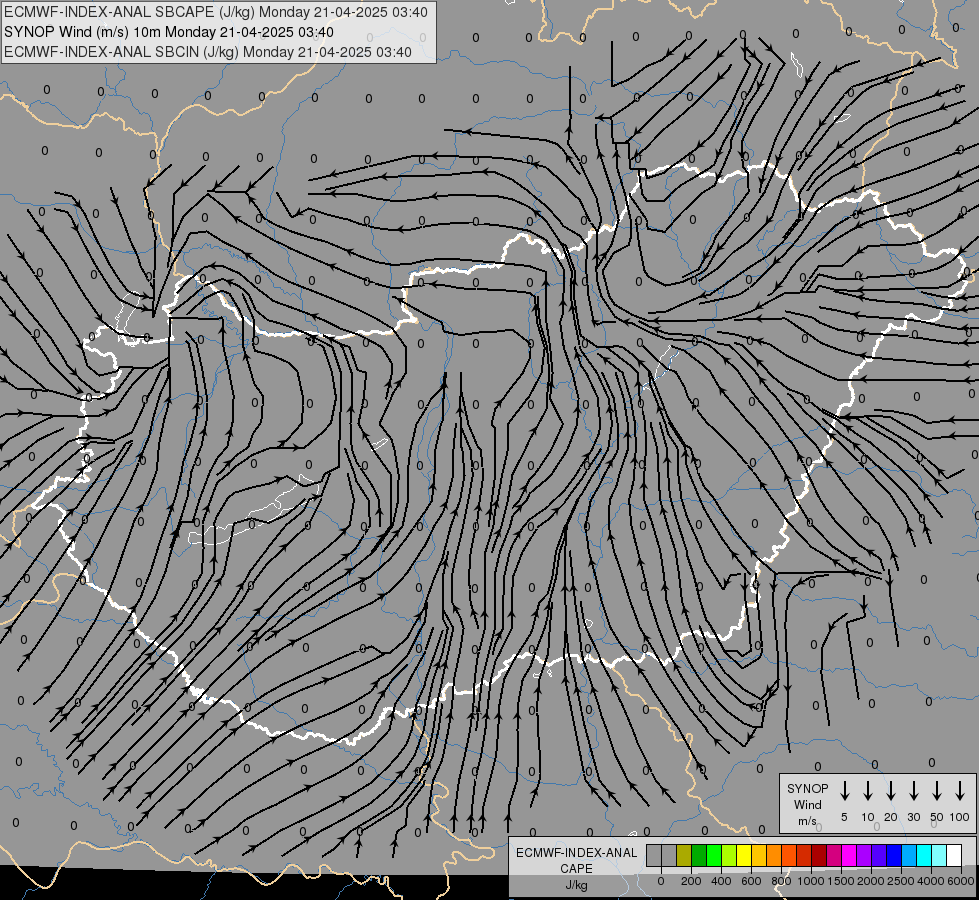Pick the pale cyan swatch starting at 4000
This screenshot has height=900, width=979.
(940, 855)
